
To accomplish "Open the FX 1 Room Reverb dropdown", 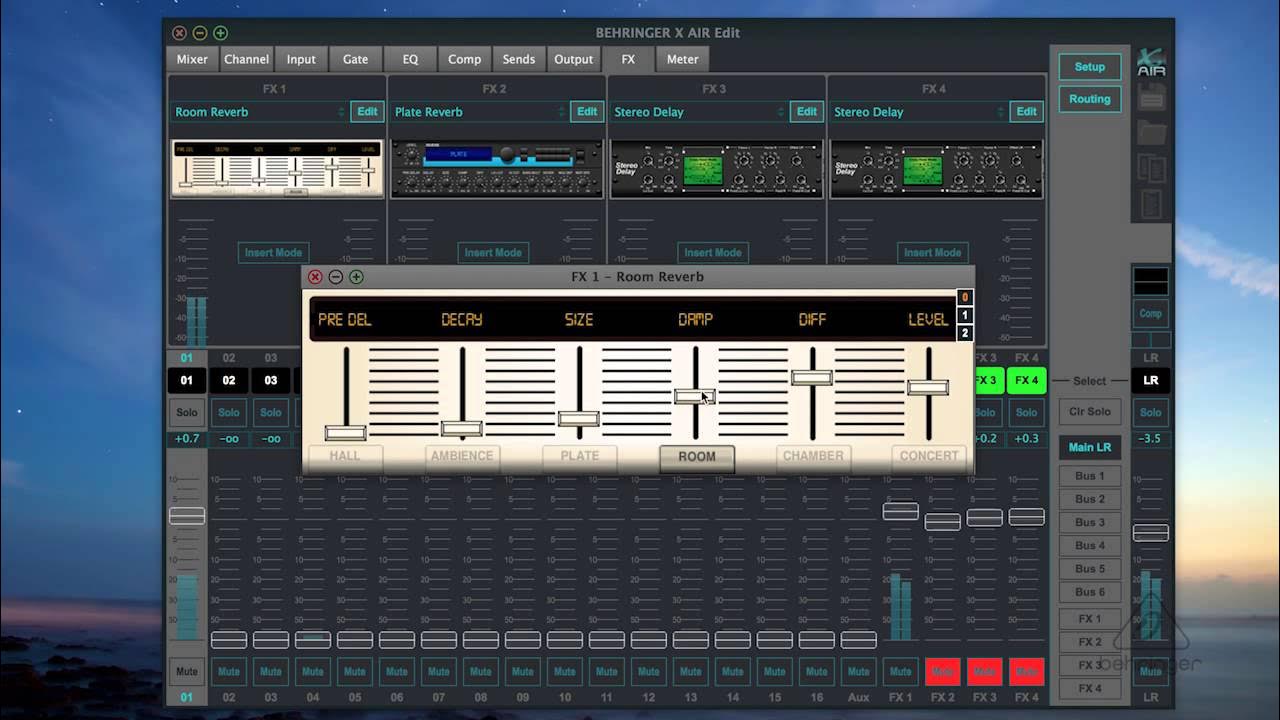I will [x=259, y=112].
